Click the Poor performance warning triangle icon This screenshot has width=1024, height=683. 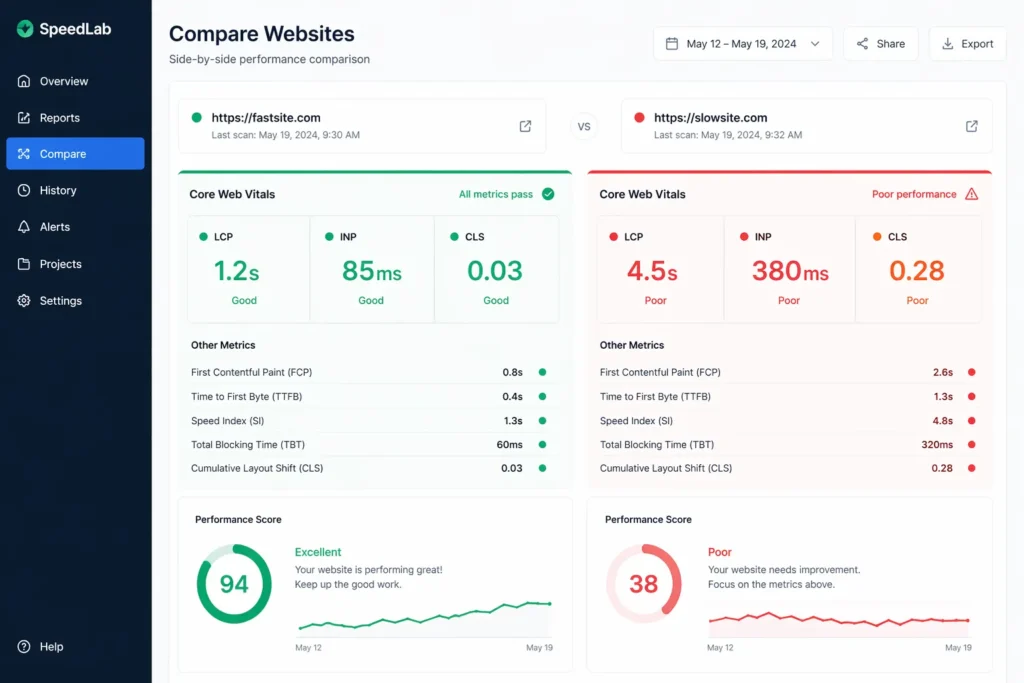tap(972, 194)
